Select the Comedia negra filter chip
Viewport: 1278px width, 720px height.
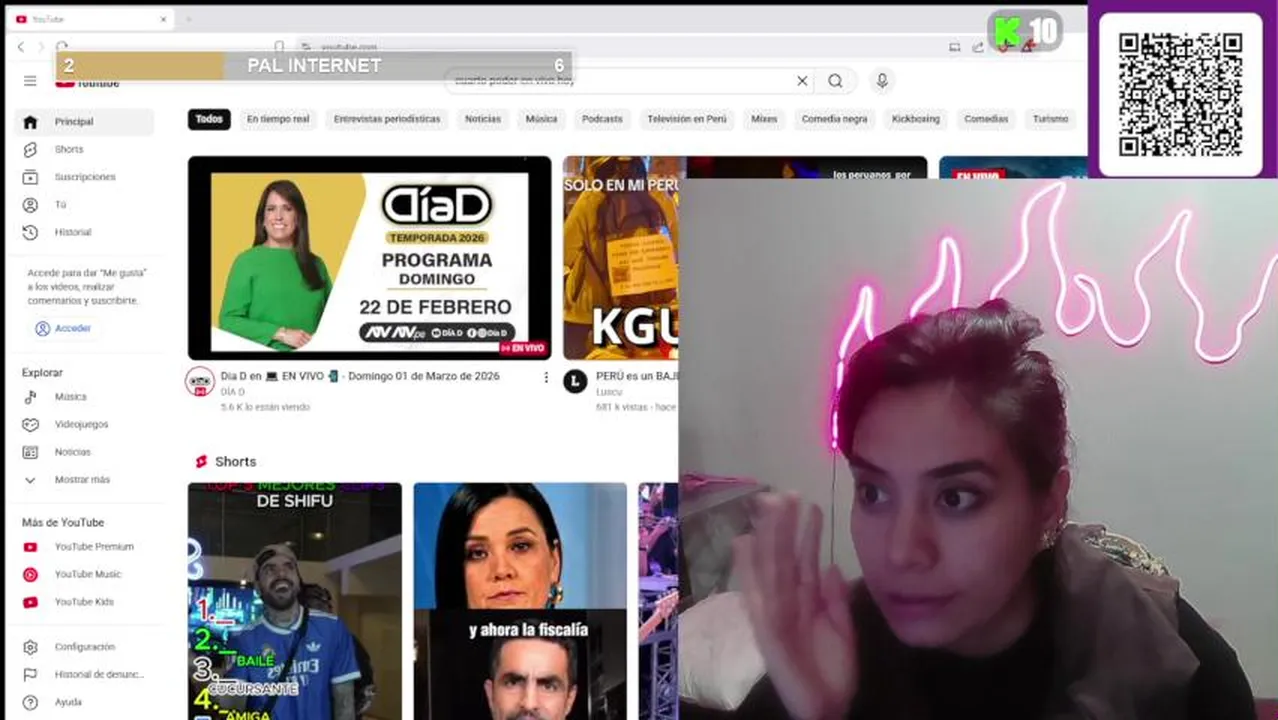835,119
